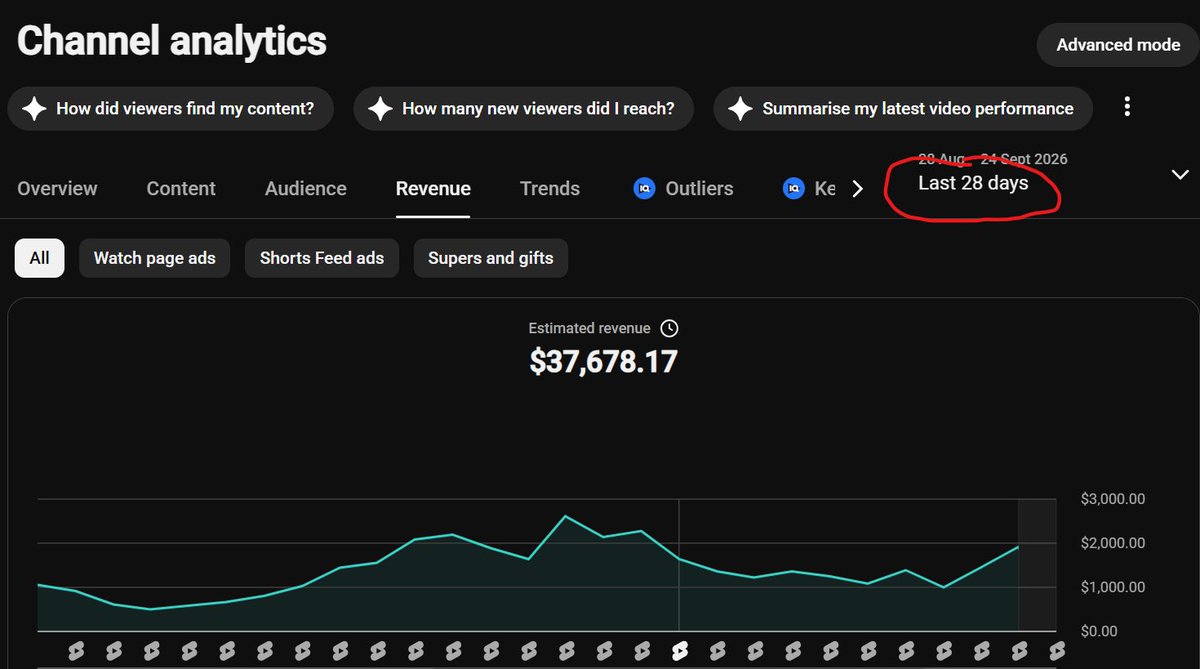Click the Channel analytics heading
The image size is (1200, 669).
coord(172,41)
